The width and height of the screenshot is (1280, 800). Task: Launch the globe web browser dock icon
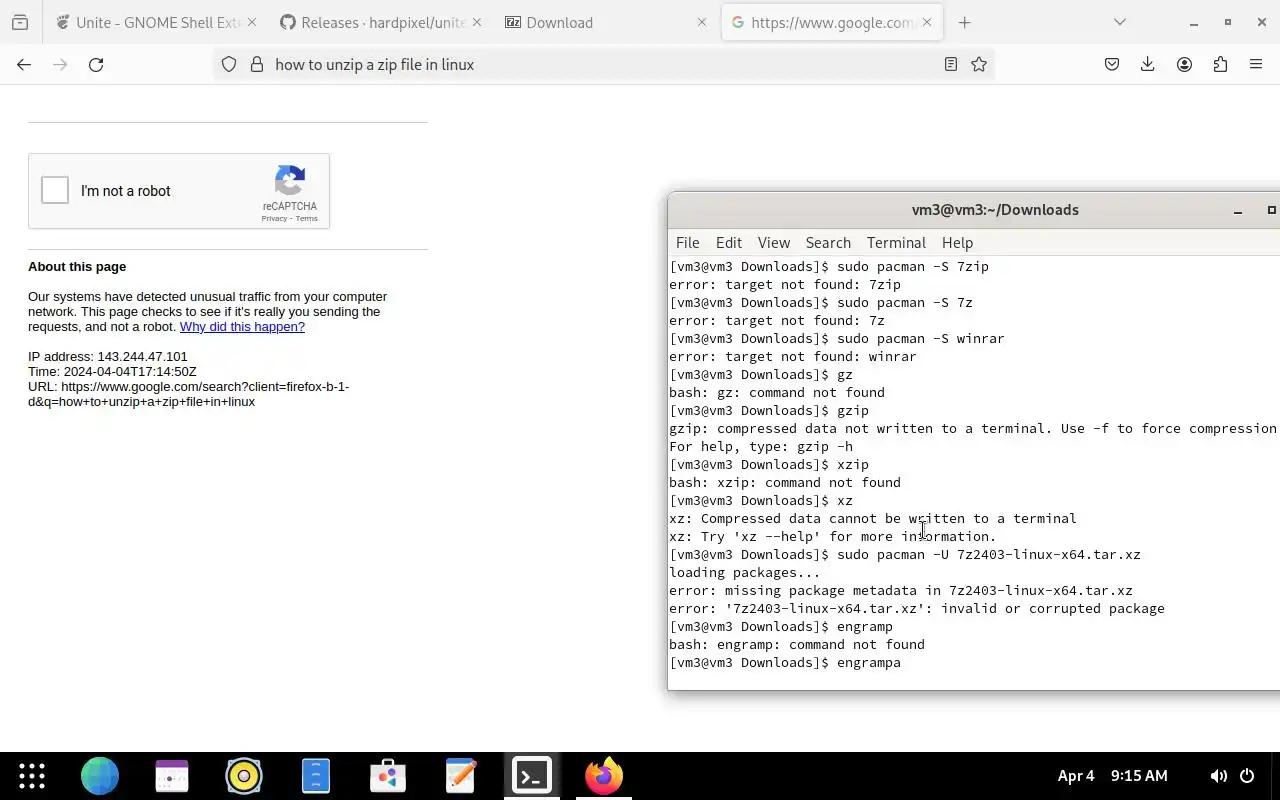pyautogui.click(x=100, y=776)
